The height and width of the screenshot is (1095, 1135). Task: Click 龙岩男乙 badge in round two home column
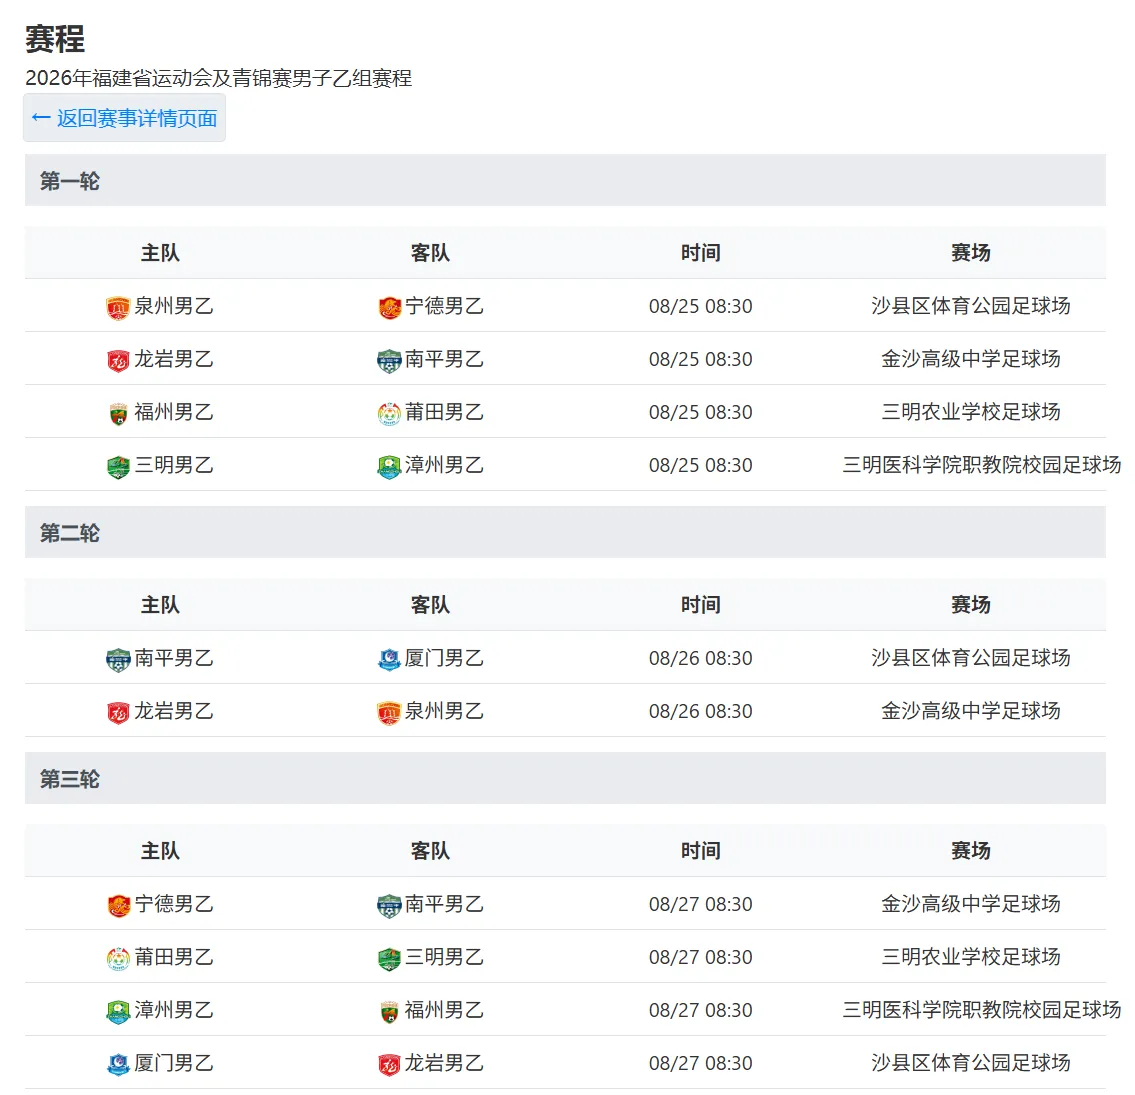coord(118,713)
